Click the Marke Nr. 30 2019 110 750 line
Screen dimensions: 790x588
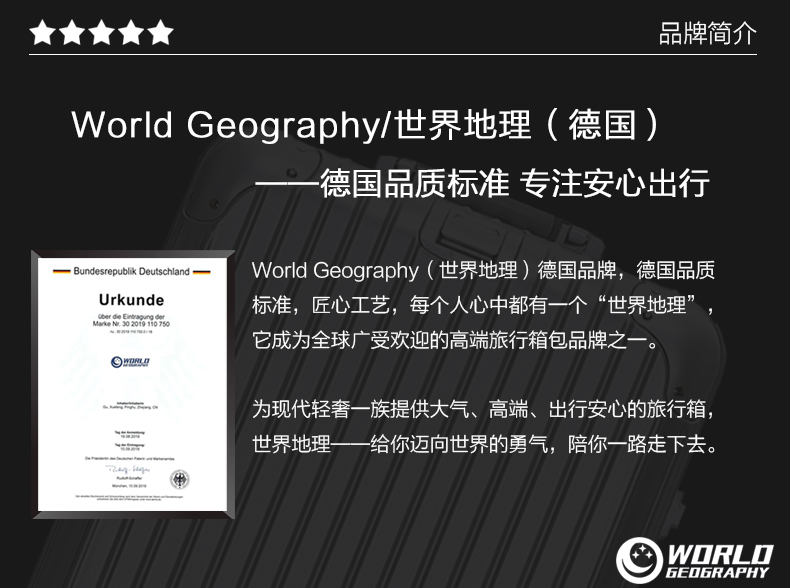point(131,324)
